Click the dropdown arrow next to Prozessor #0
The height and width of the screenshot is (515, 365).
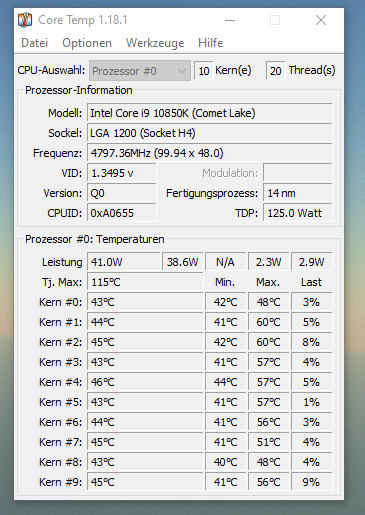[182, 71]
